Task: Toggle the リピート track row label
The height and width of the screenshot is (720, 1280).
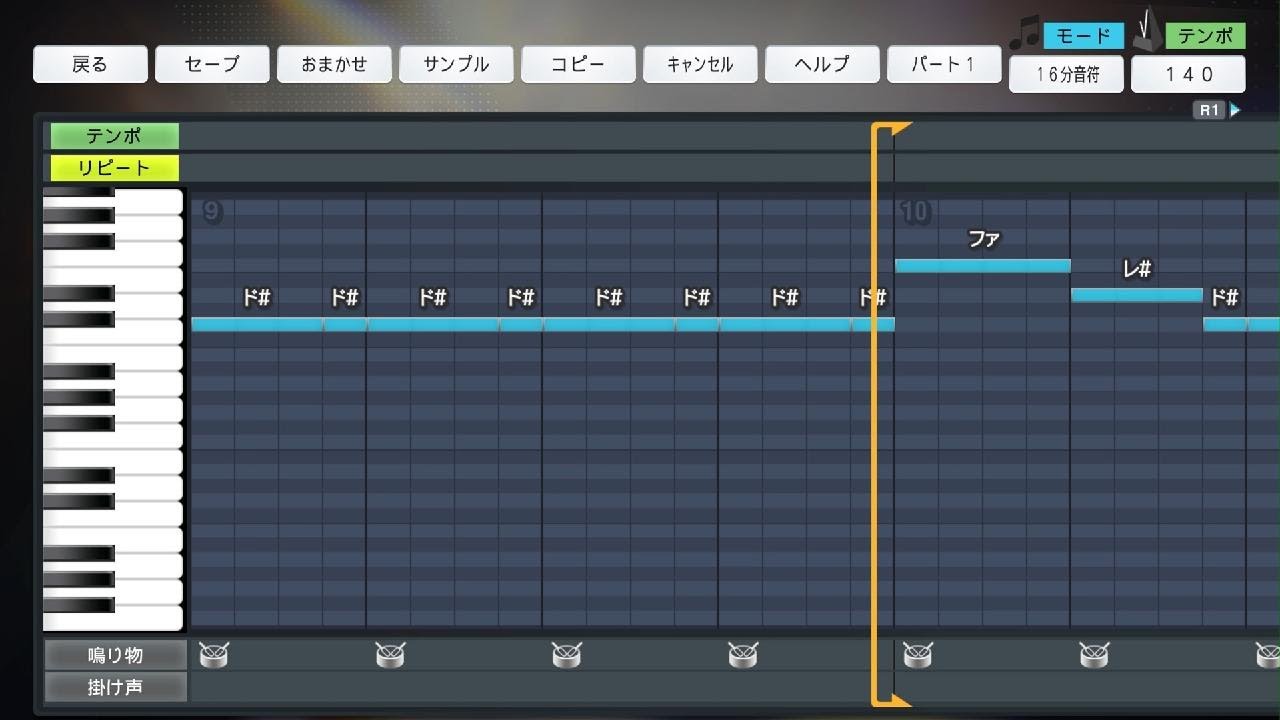Action: (114, 168)
